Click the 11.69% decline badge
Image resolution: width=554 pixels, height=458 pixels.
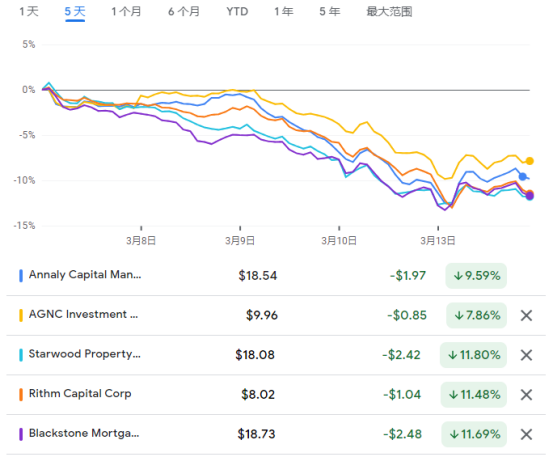[474, 434]
